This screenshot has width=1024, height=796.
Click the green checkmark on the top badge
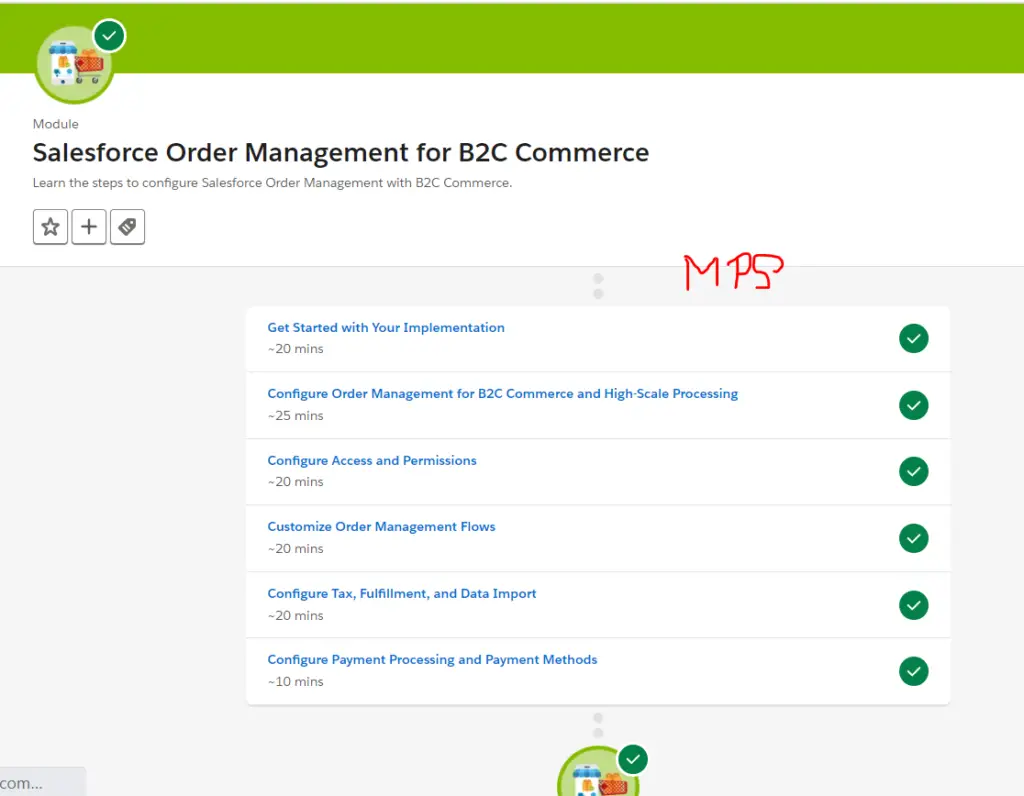tap(108, 34)
